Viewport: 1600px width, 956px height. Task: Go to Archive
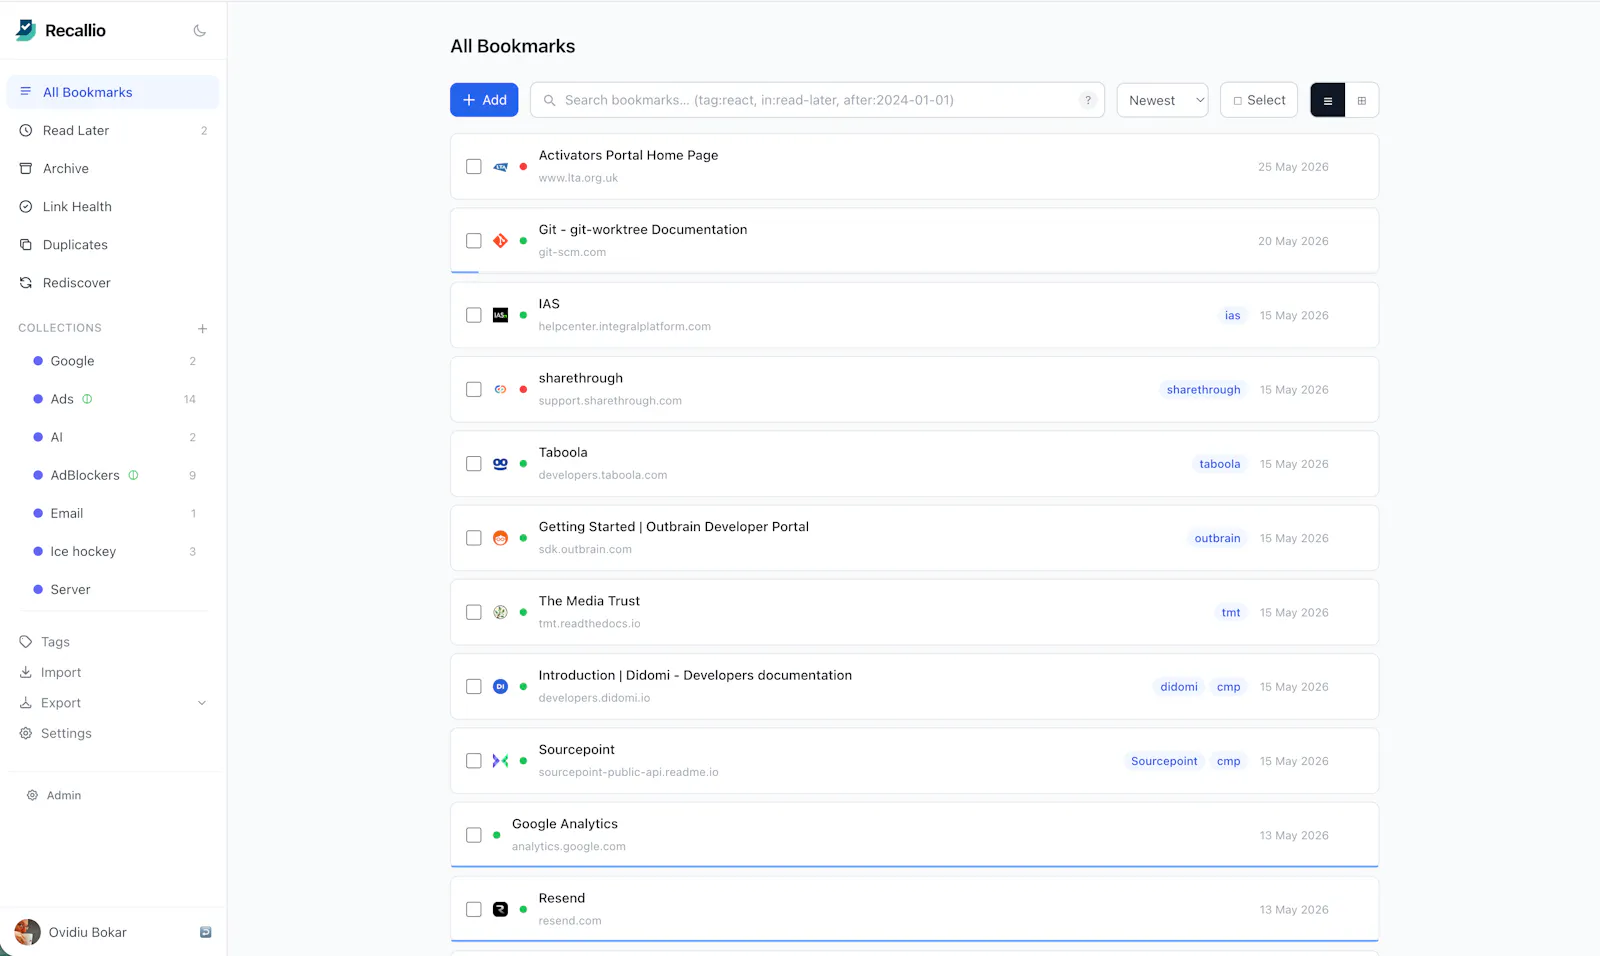coord(113,168)
